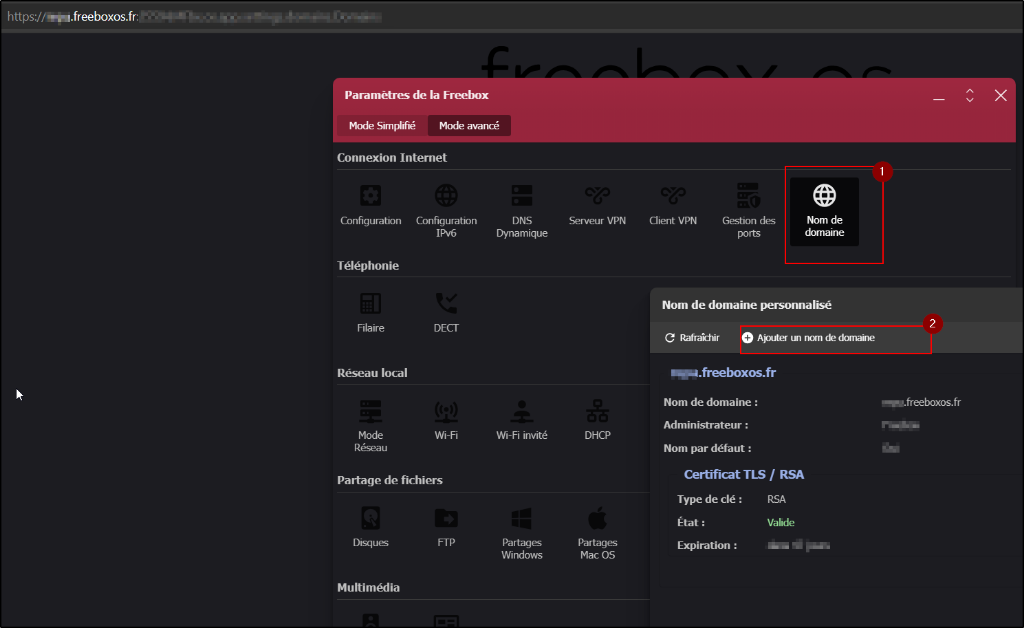
Task: Open Partages Mac OS settings
Action: pos(597,533)
